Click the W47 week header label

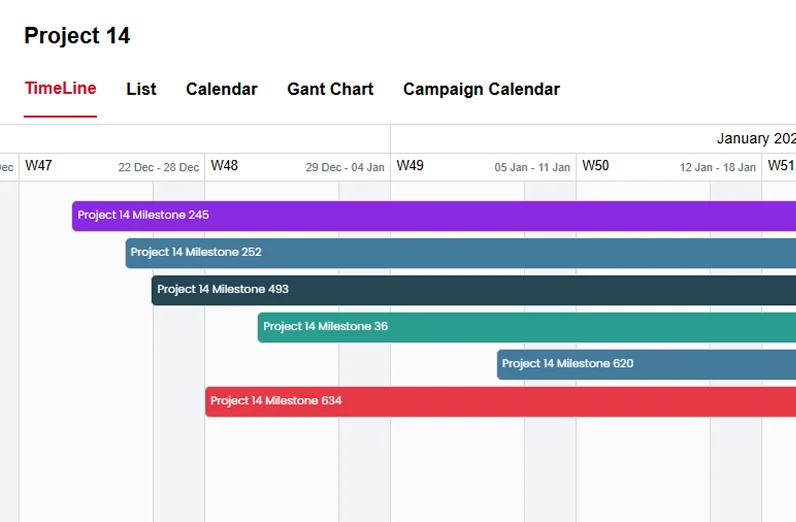(39, 166)
